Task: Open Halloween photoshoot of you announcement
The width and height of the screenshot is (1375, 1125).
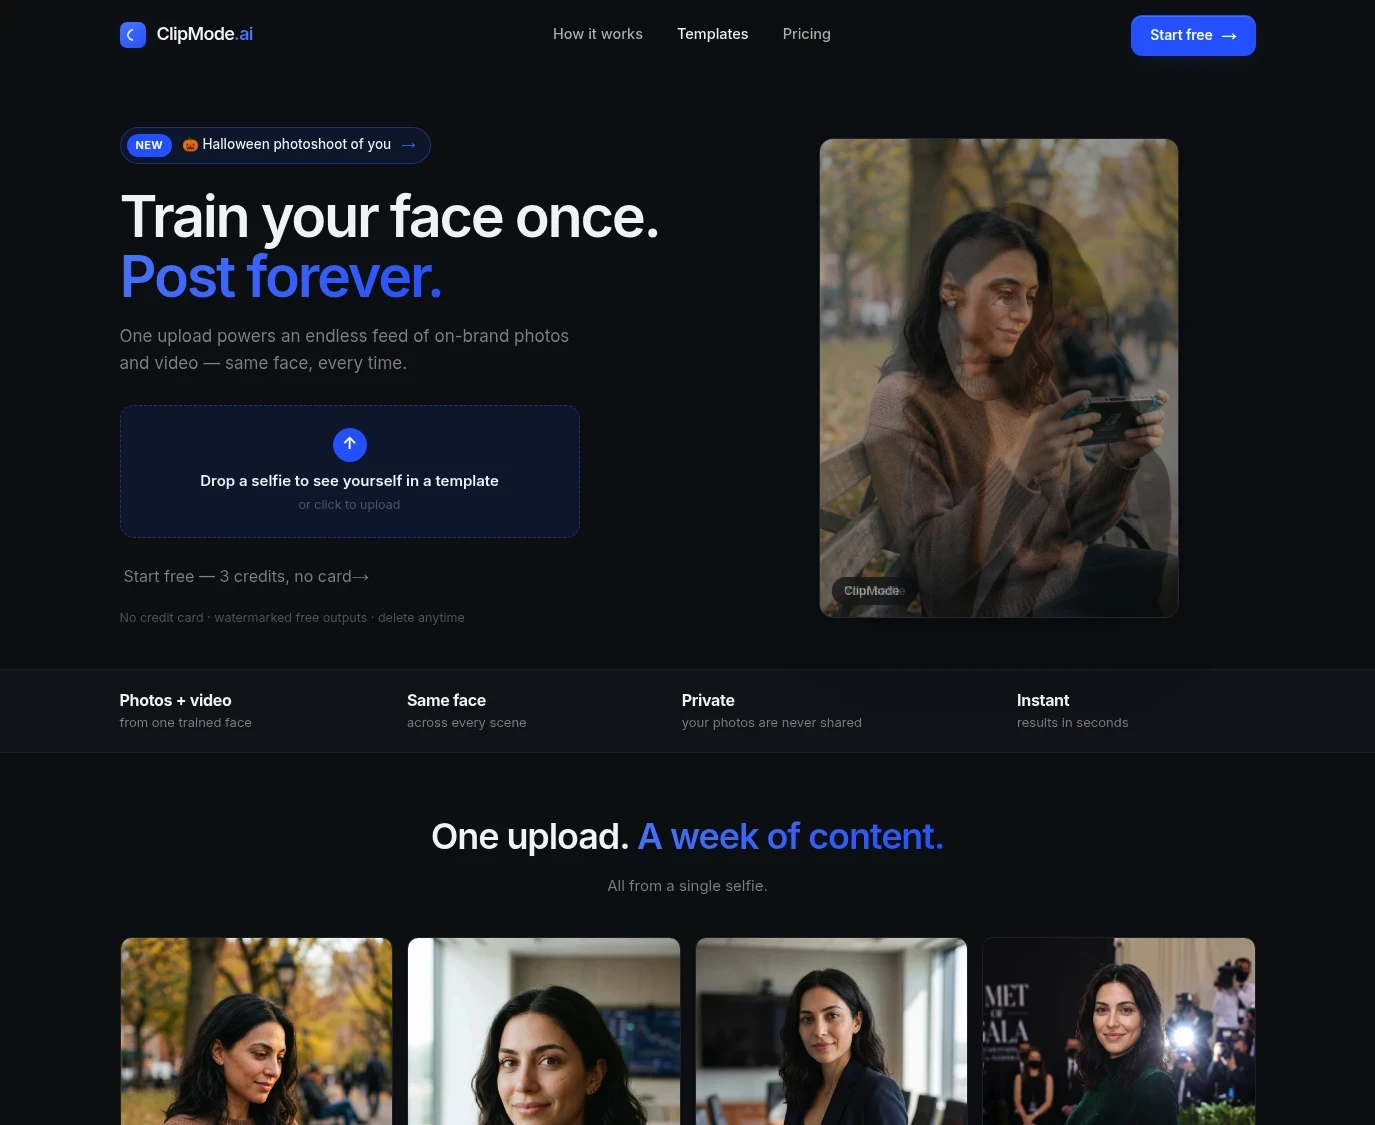Action: [x=275, y=145]
